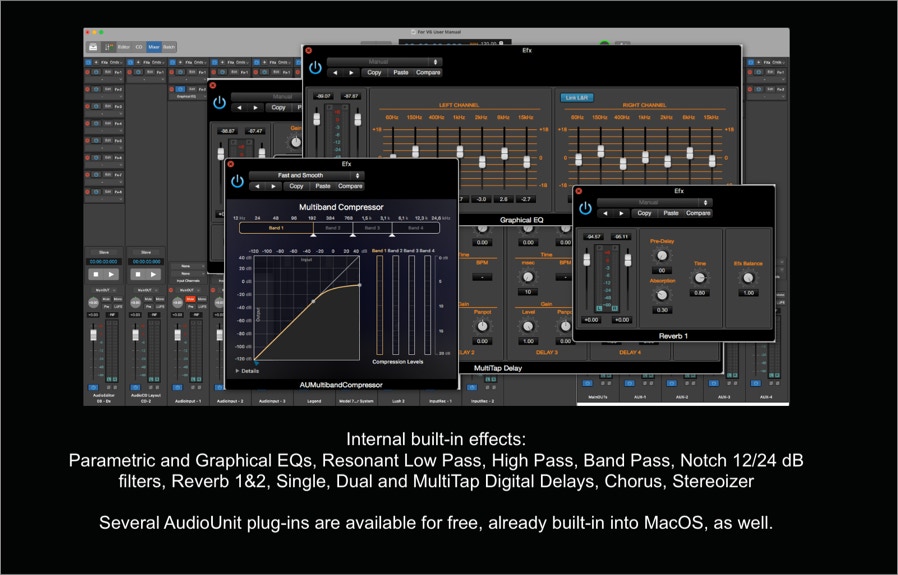Toggle the Link L&R button in Graphical EQ
This screenshot has width=898, height=575.
pyautogui.click(x=577, y=98)
